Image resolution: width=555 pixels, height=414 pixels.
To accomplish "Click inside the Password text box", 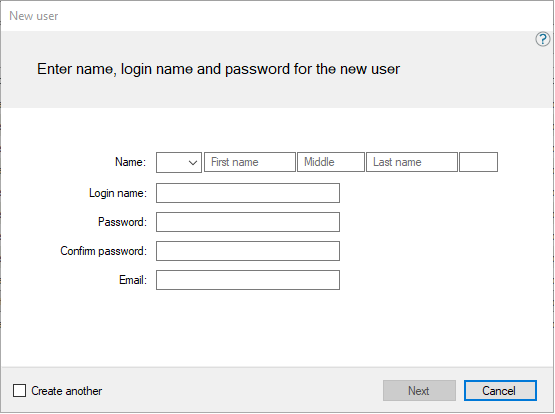I will 248,222.
